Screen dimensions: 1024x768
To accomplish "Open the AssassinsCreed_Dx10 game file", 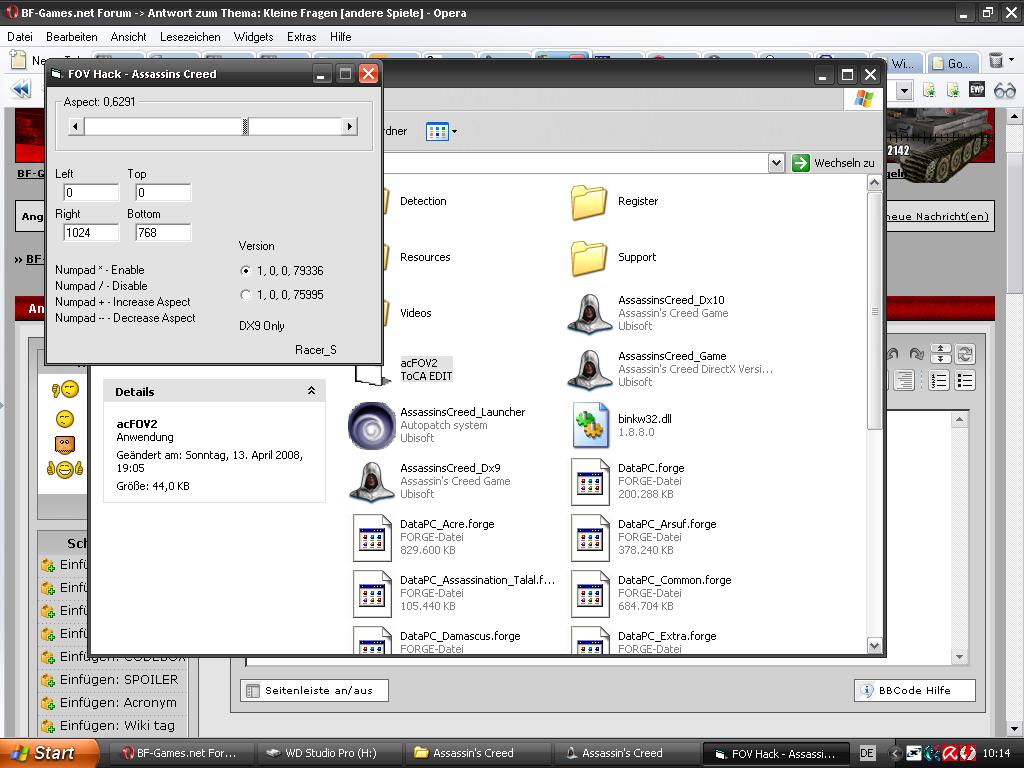I will point(589,313).
